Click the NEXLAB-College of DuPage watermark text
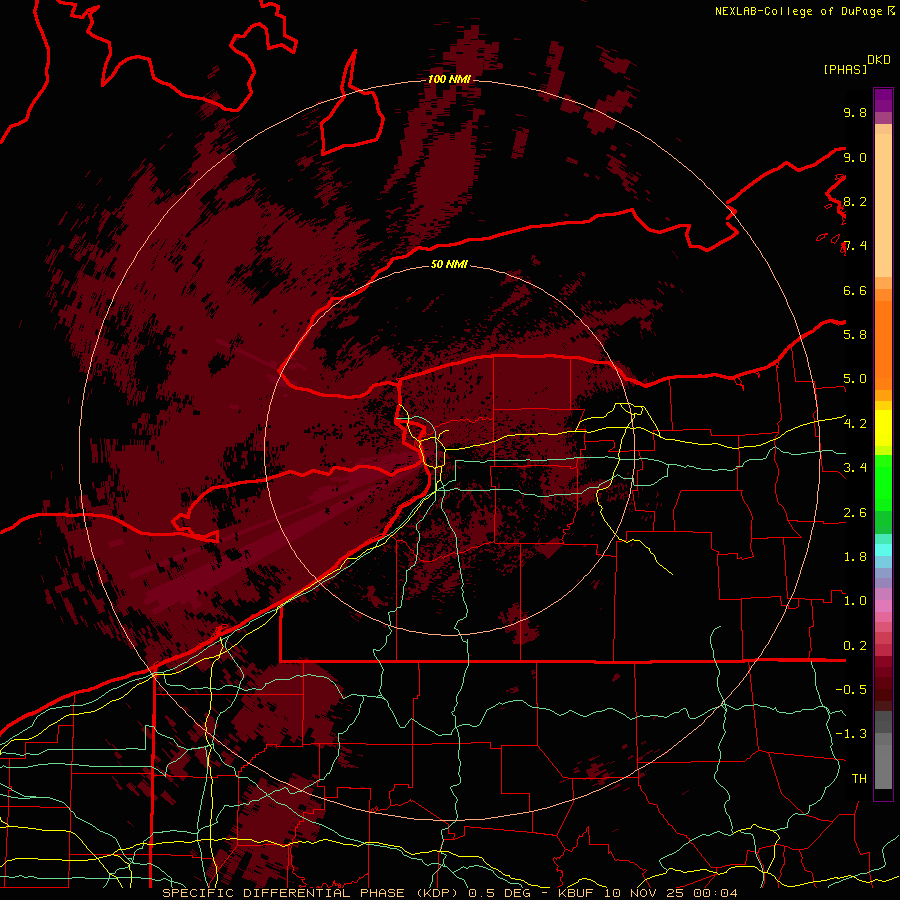This screenshot has height=900, width=900. point(805,11)
